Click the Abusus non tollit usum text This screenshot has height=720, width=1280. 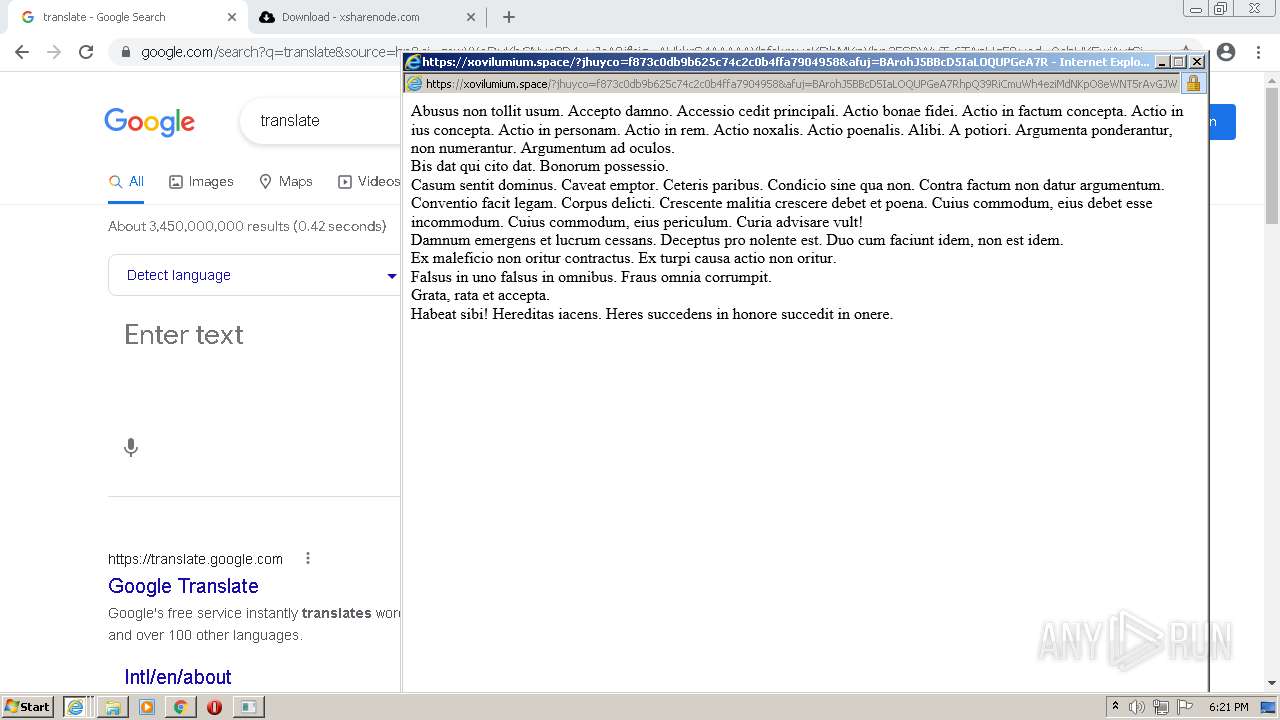click(485, 111)
